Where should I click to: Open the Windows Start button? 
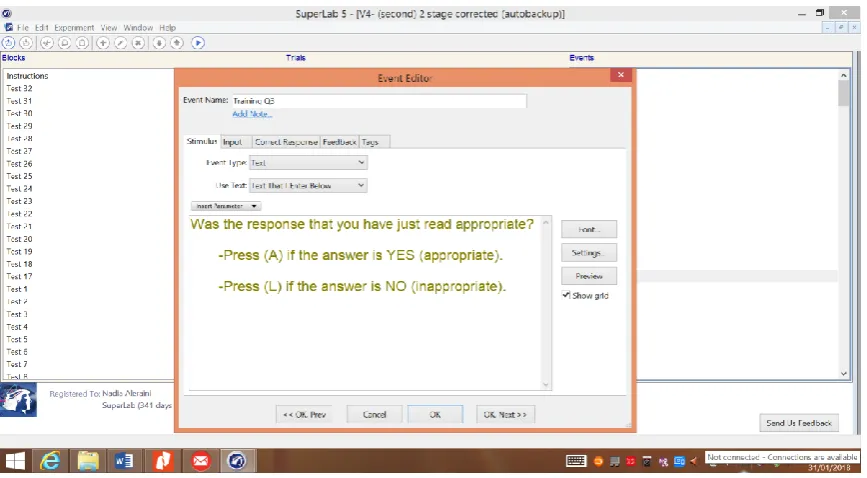click(15, 460)
